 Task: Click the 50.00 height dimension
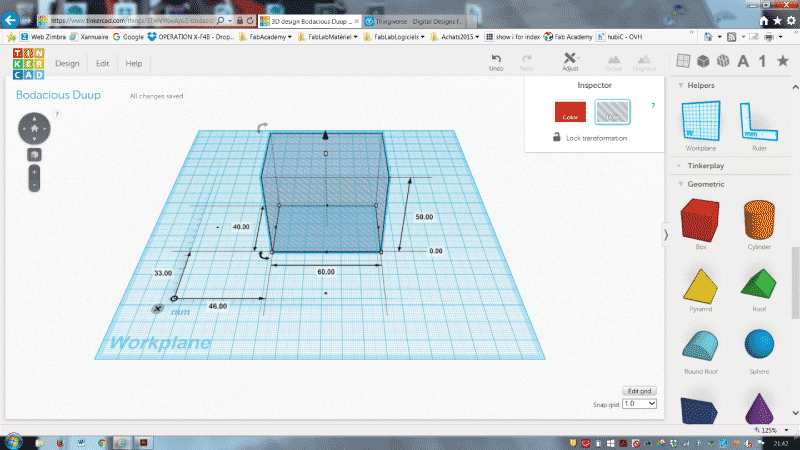click(424, 217)
